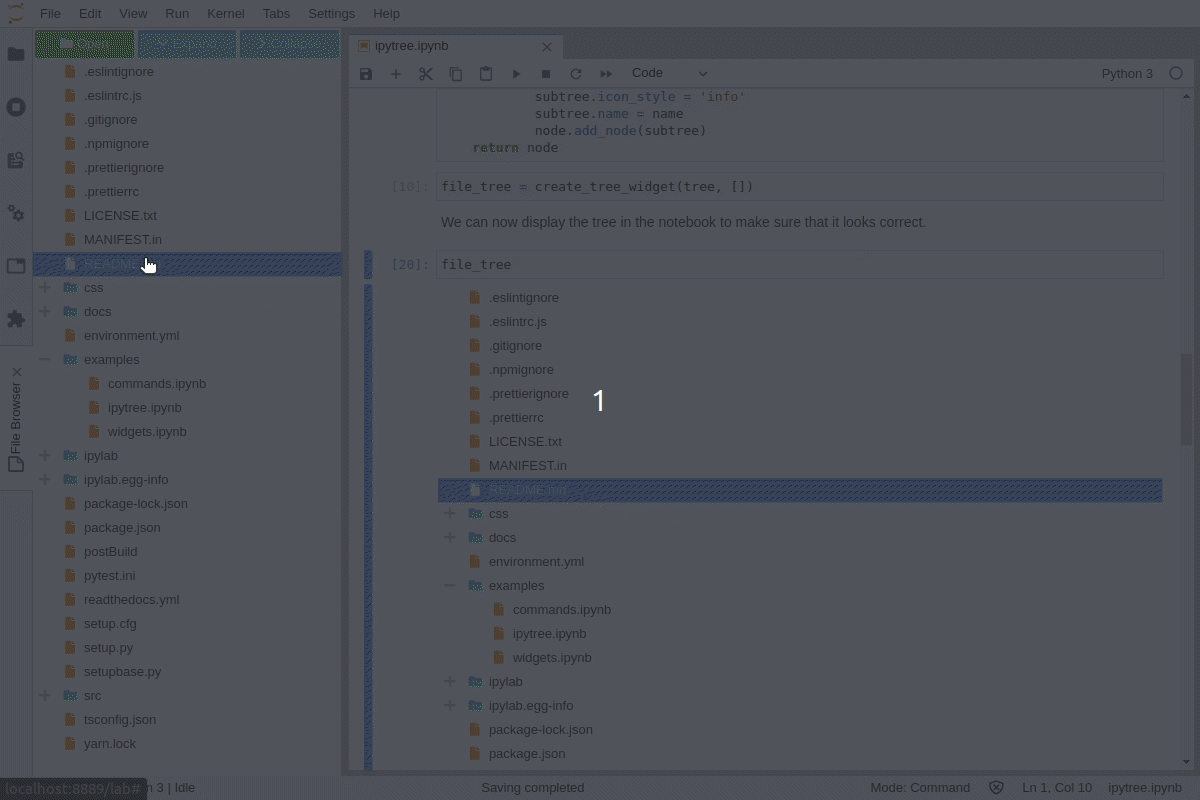Close the File Browser side panel tab
This screenshot has height=800, width=1200.
(x=16, y=372)
